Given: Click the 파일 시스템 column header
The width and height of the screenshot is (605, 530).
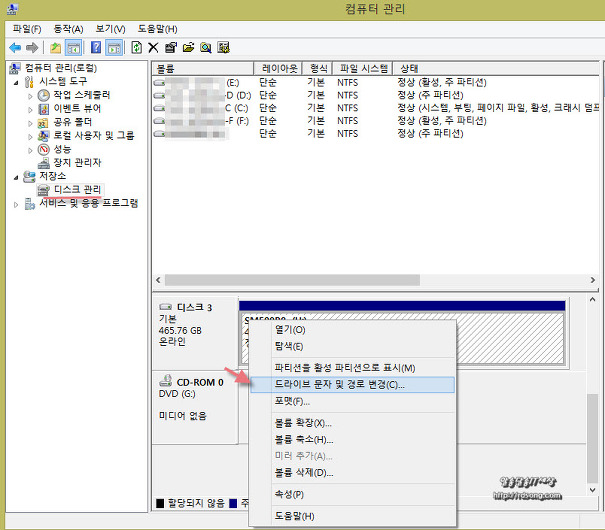Looking at the screenshot, I should (x=364, y=68).
